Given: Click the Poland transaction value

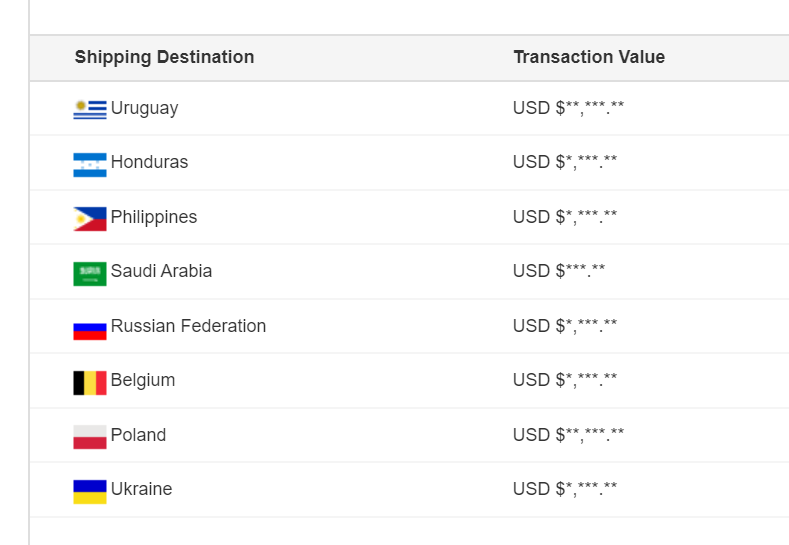Looking at the screenshot, I should [568, 435].
